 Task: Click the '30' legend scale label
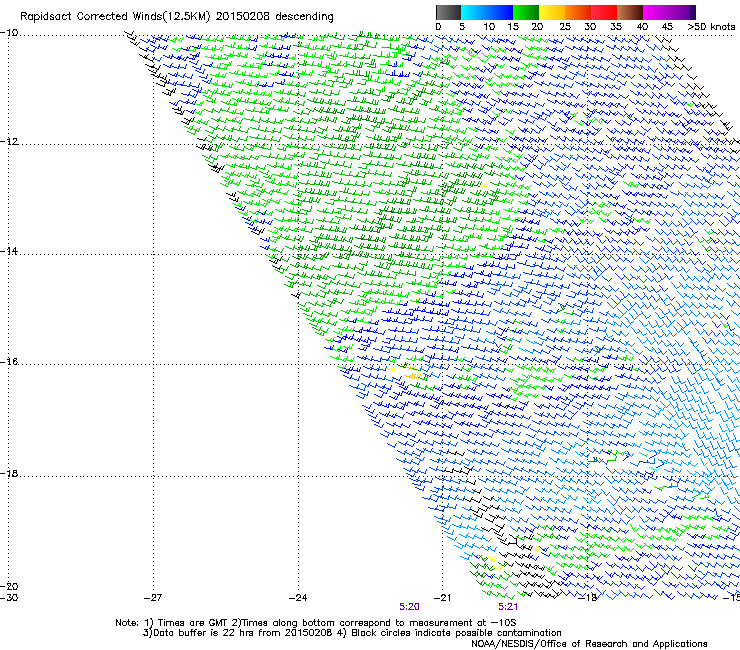[590, 27]
